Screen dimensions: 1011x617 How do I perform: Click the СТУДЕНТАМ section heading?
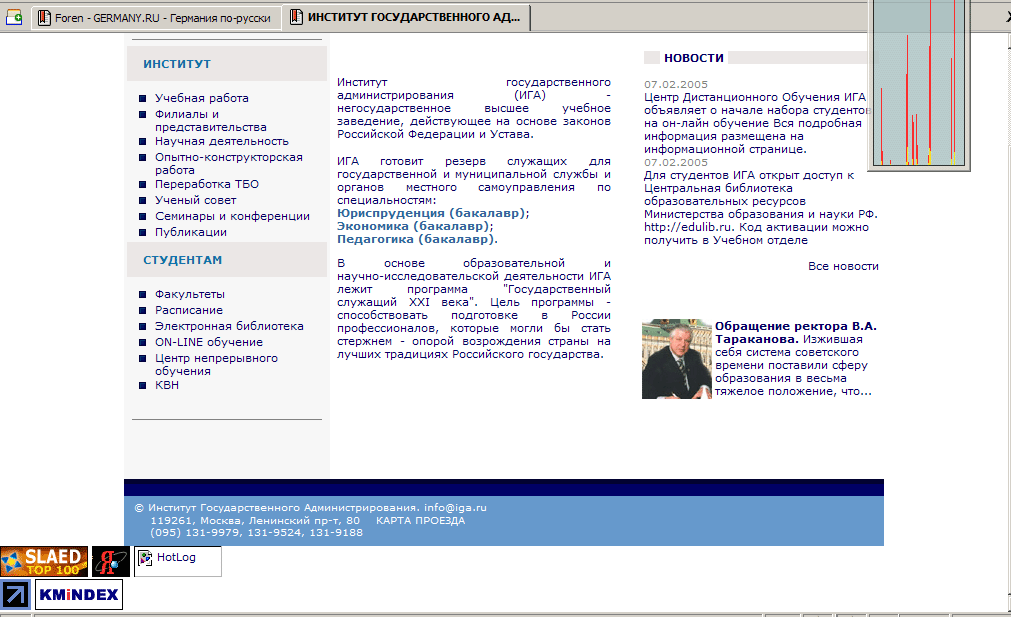(182, 260)
